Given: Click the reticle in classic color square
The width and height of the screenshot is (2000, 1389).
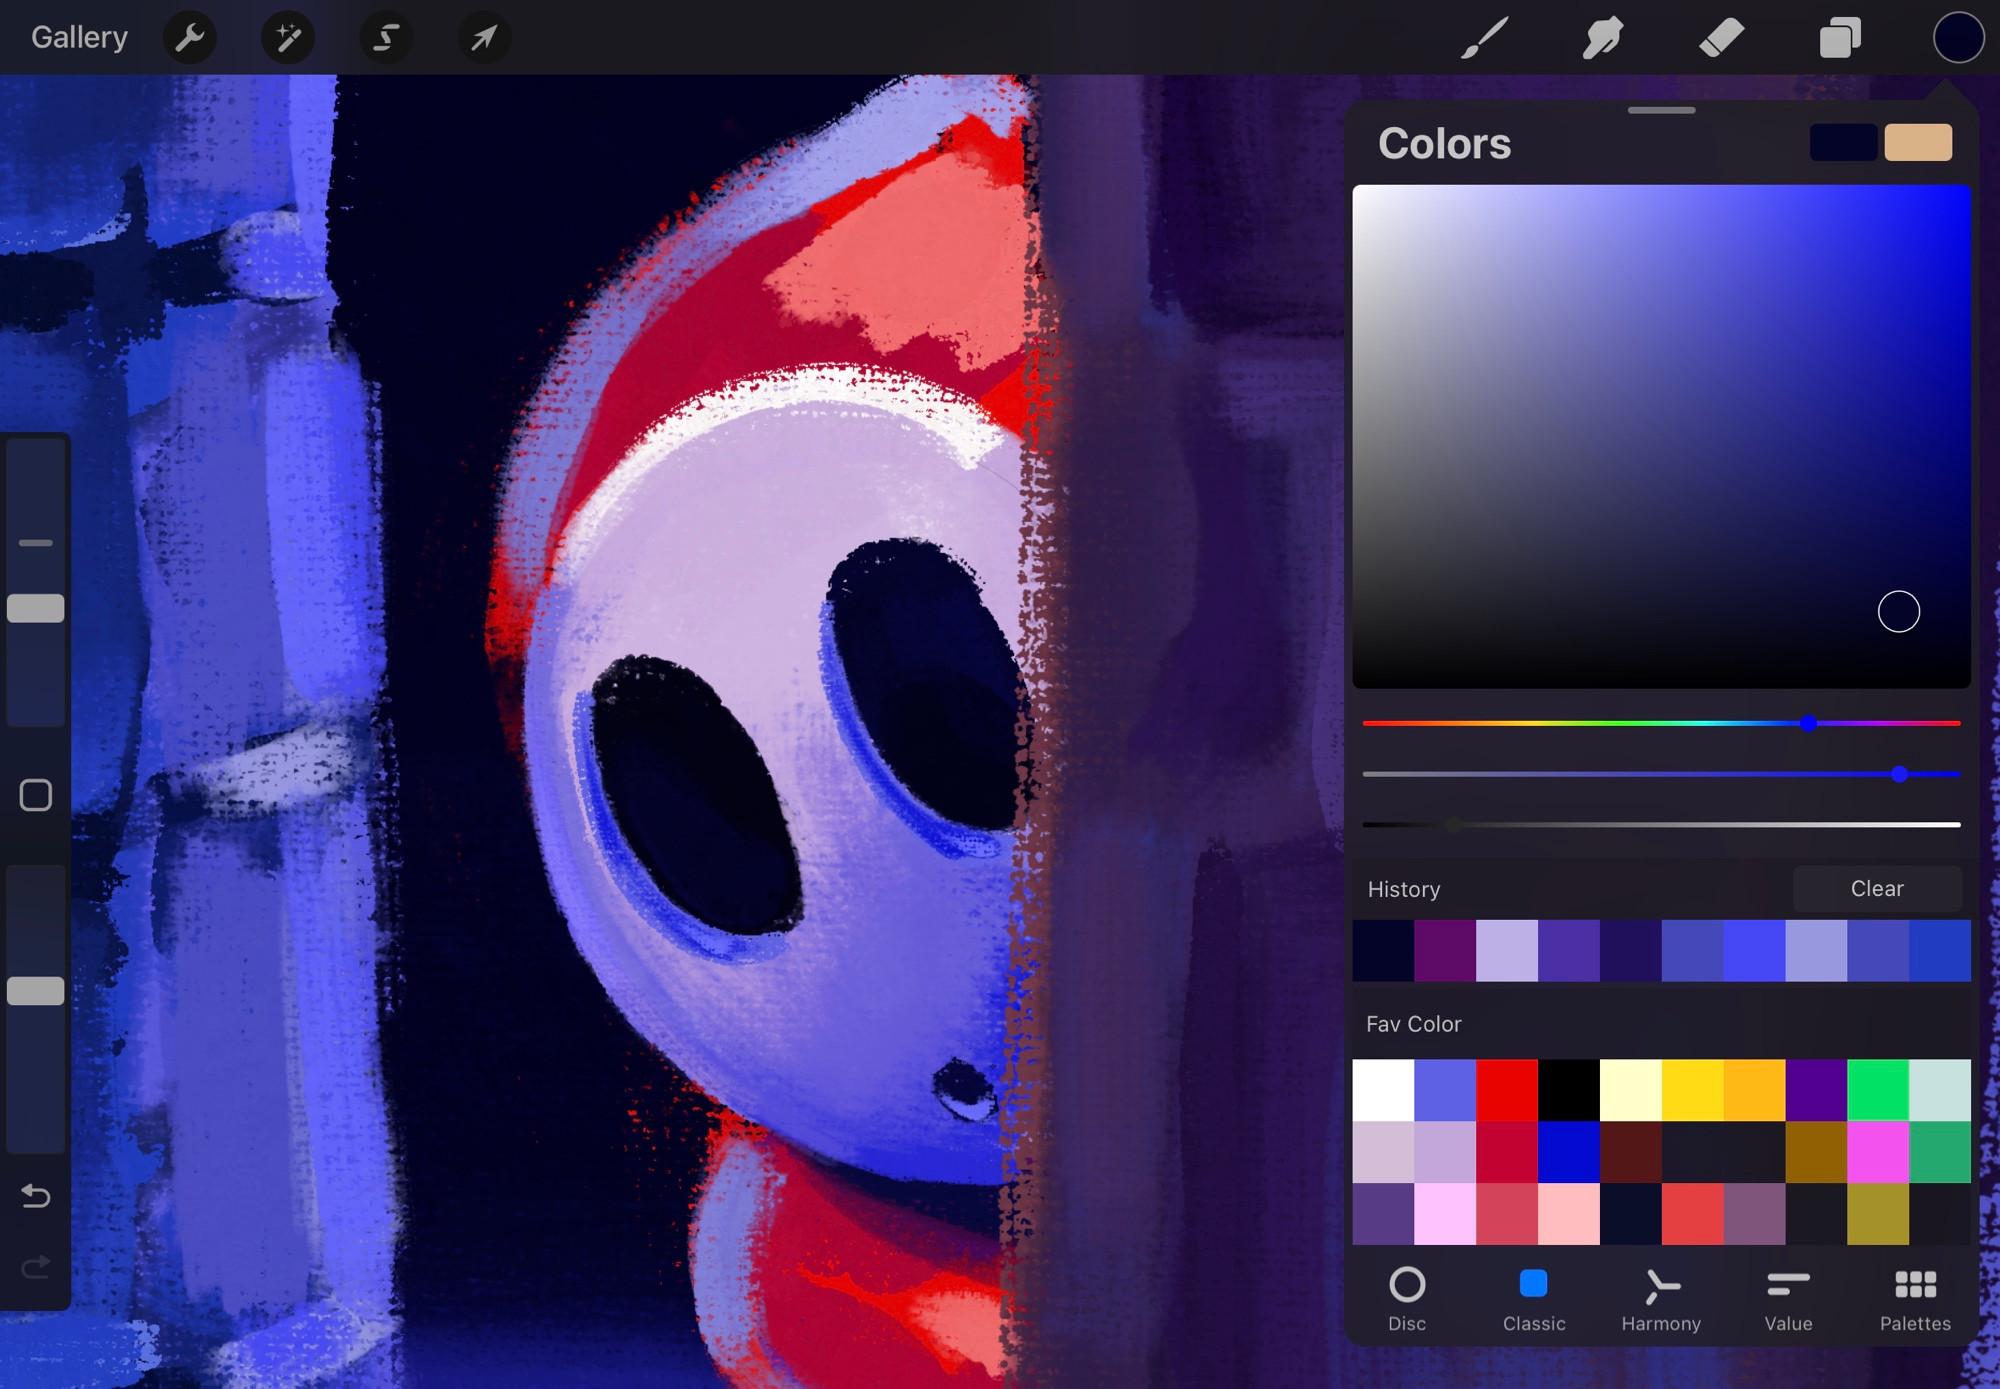Looking at the screenshot, I should pos(1898,612).
